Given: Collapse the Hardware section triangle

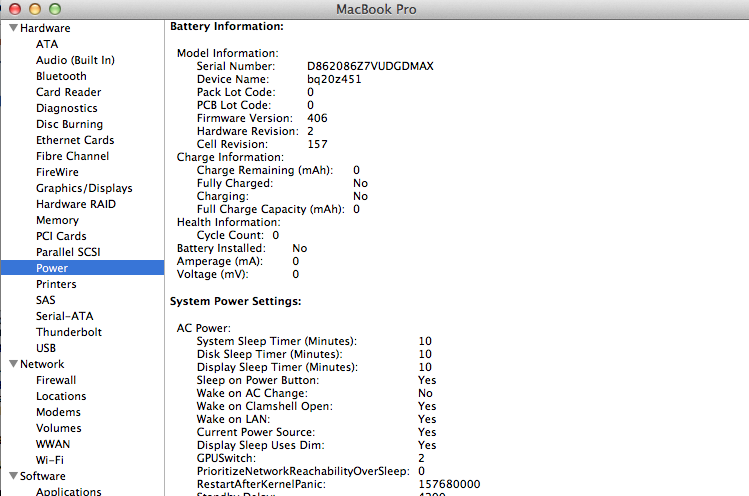Looking at the screenshot, I should [x=13, y=28].
